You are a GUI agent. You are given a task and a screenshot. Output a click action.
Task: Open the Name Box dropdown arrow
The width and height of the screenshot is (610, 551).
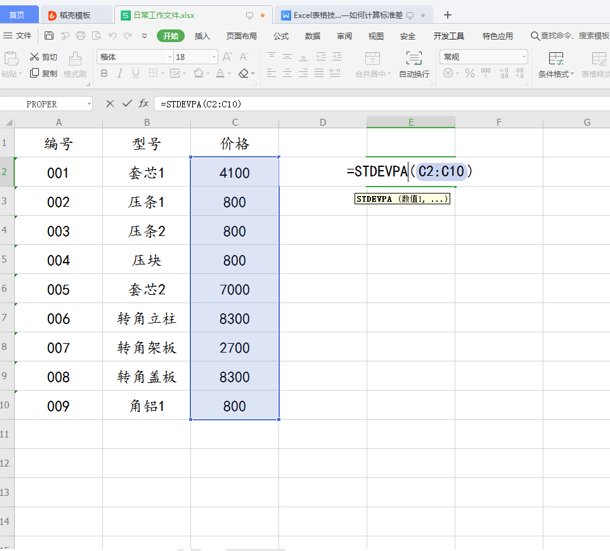click(89, 104)
